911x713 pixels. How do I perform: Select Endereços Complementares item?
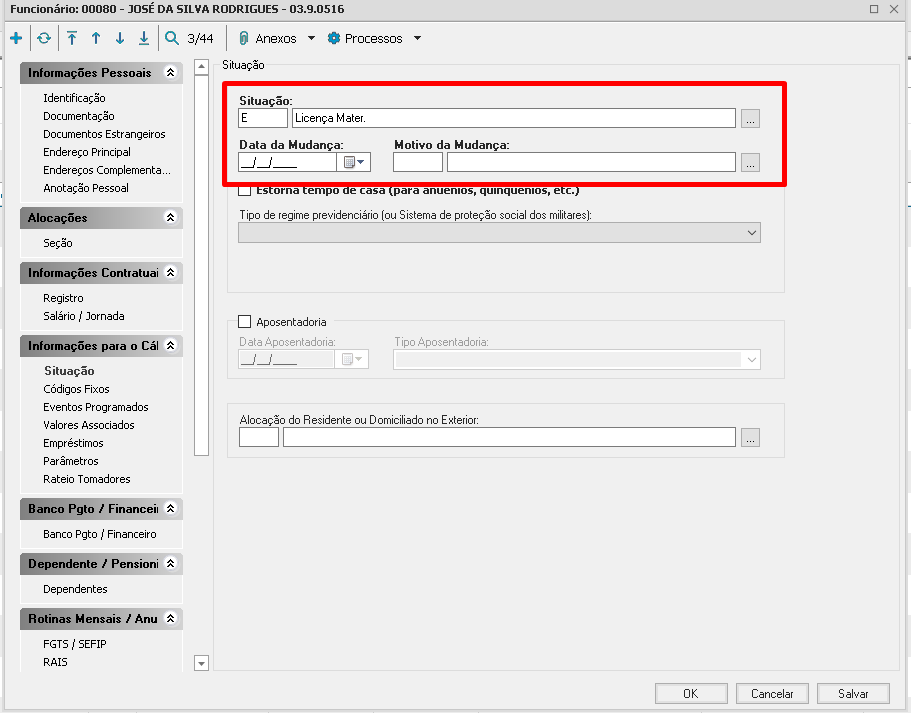pos(107,170)
